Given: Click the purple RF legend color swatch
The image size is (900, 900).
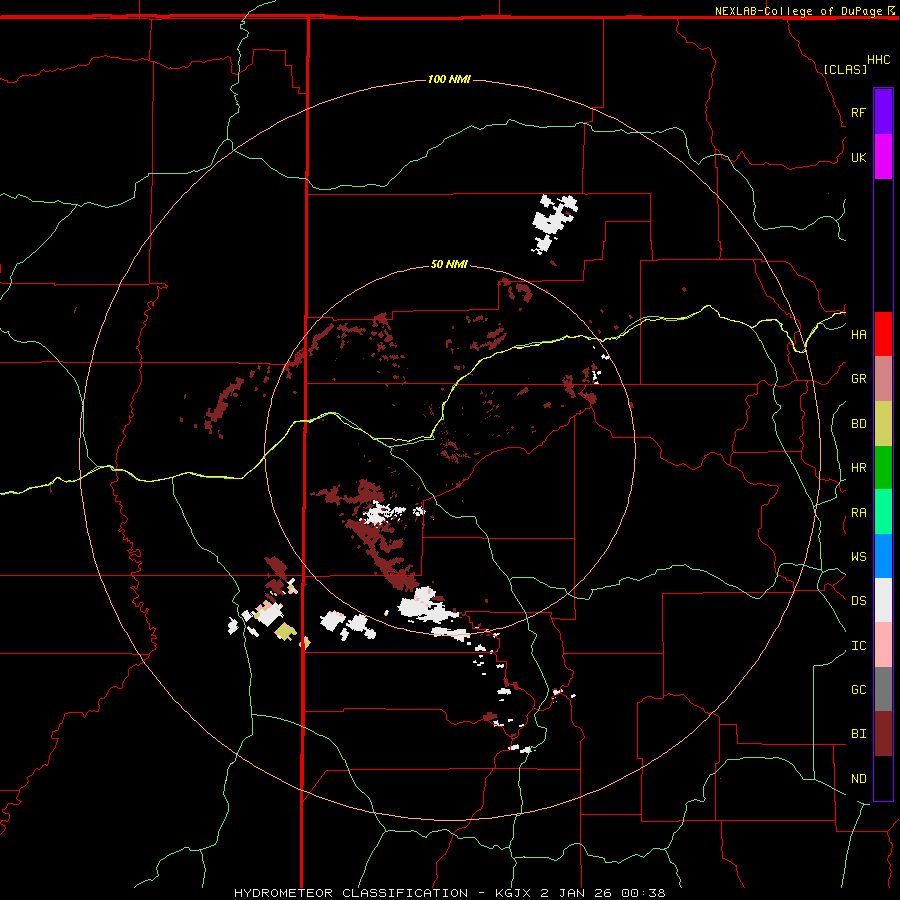Looking at the screenshot, I should click(x=883, y=112).
